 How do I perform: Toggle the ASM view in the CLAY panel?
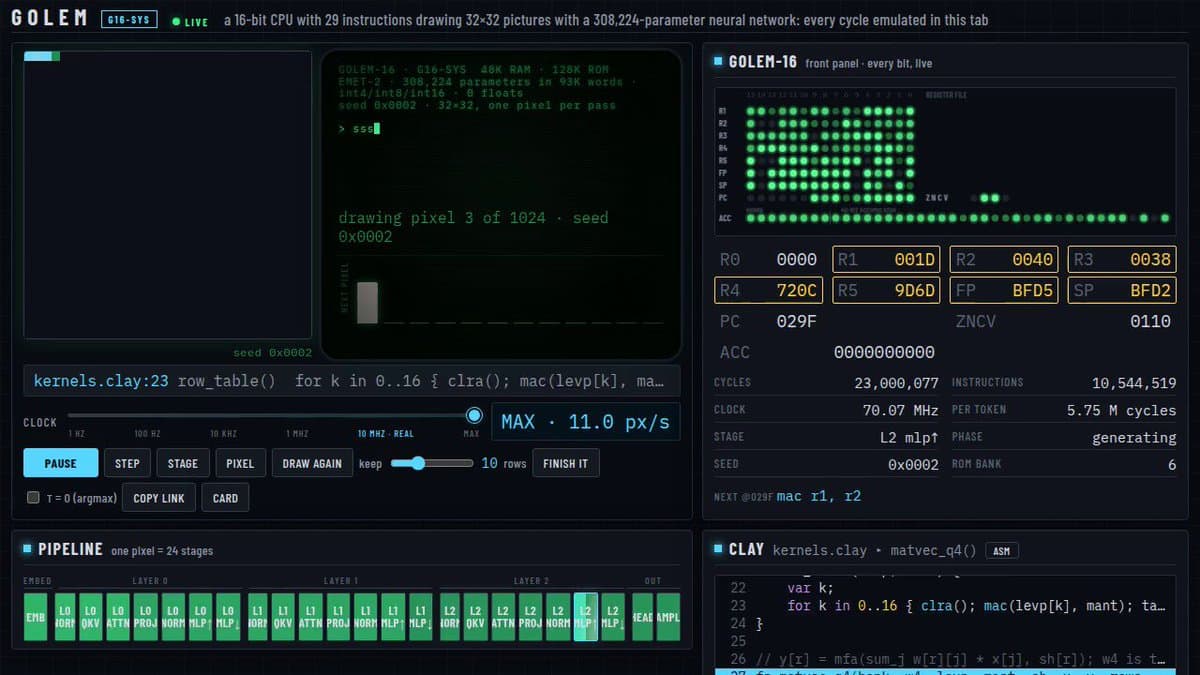1002,550
